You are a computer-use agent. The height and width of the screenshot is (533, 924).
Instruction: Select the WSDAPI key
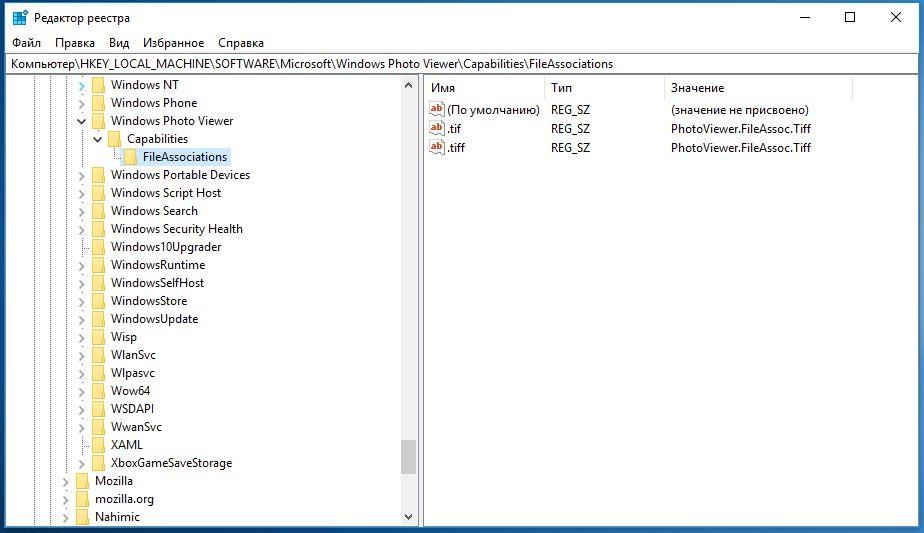coord(132,409)
